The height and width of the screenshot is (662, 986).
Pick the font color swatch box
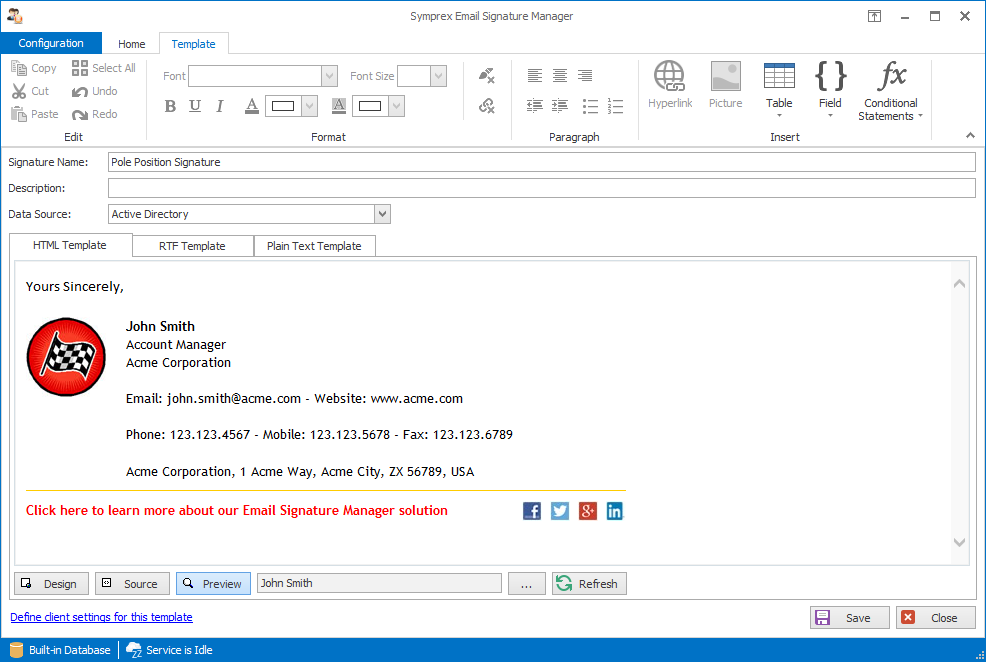pyautogui.click(x=283, y=106)
